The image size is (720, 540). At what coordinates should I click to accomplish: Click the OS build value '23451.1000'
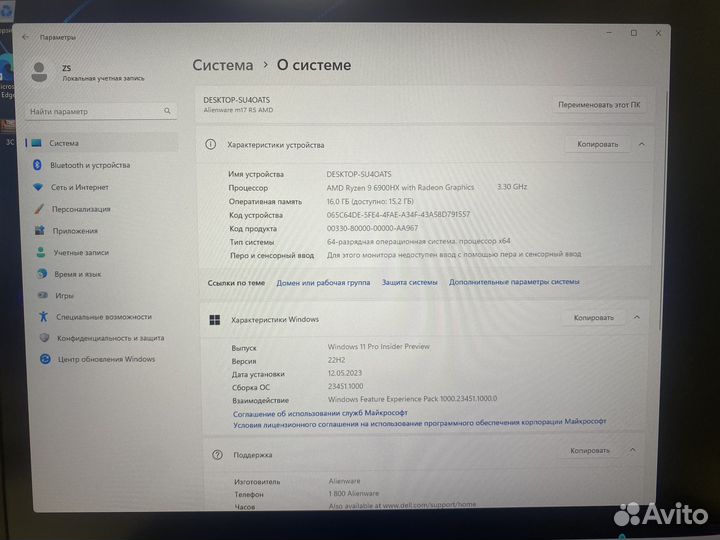click(x=345, y=386)
